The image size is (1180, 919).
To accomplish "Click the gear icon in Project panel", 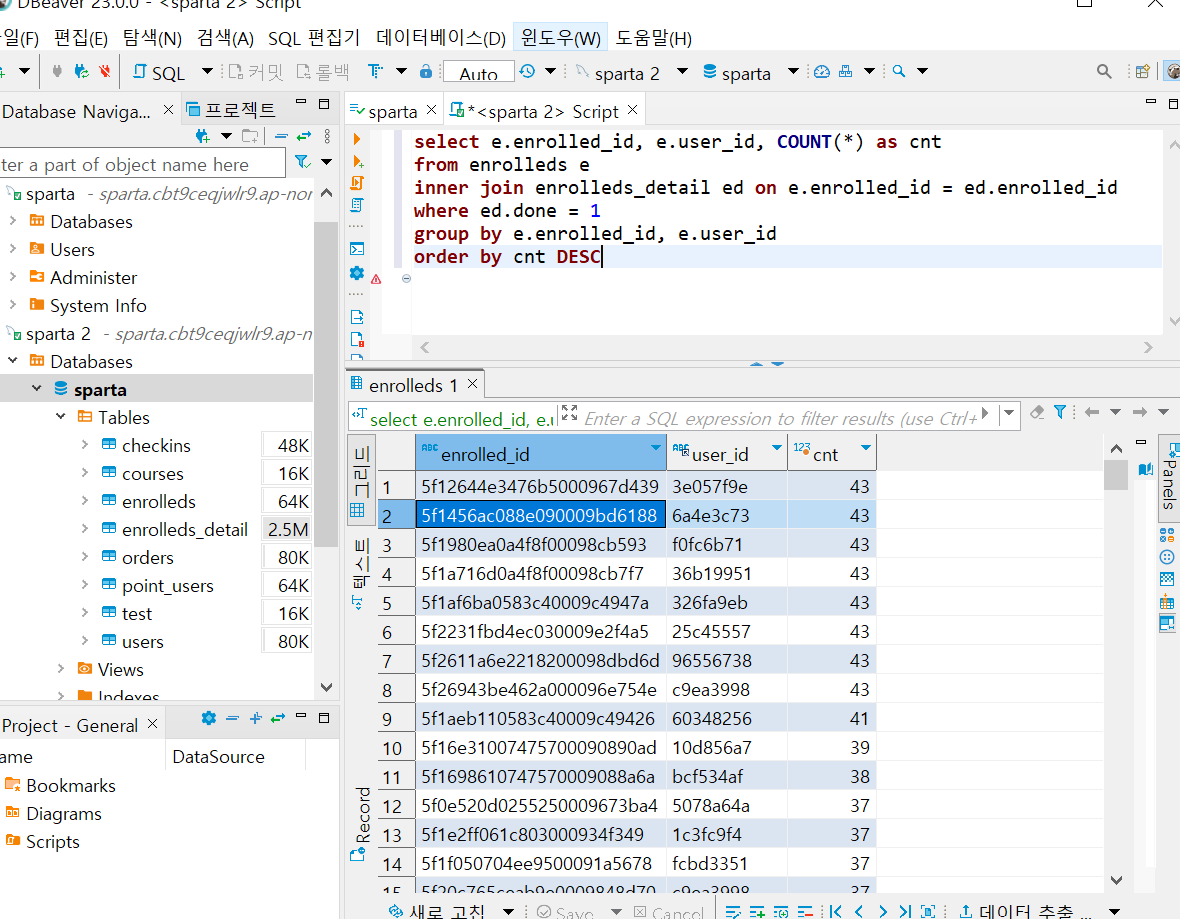I will 208,718.
